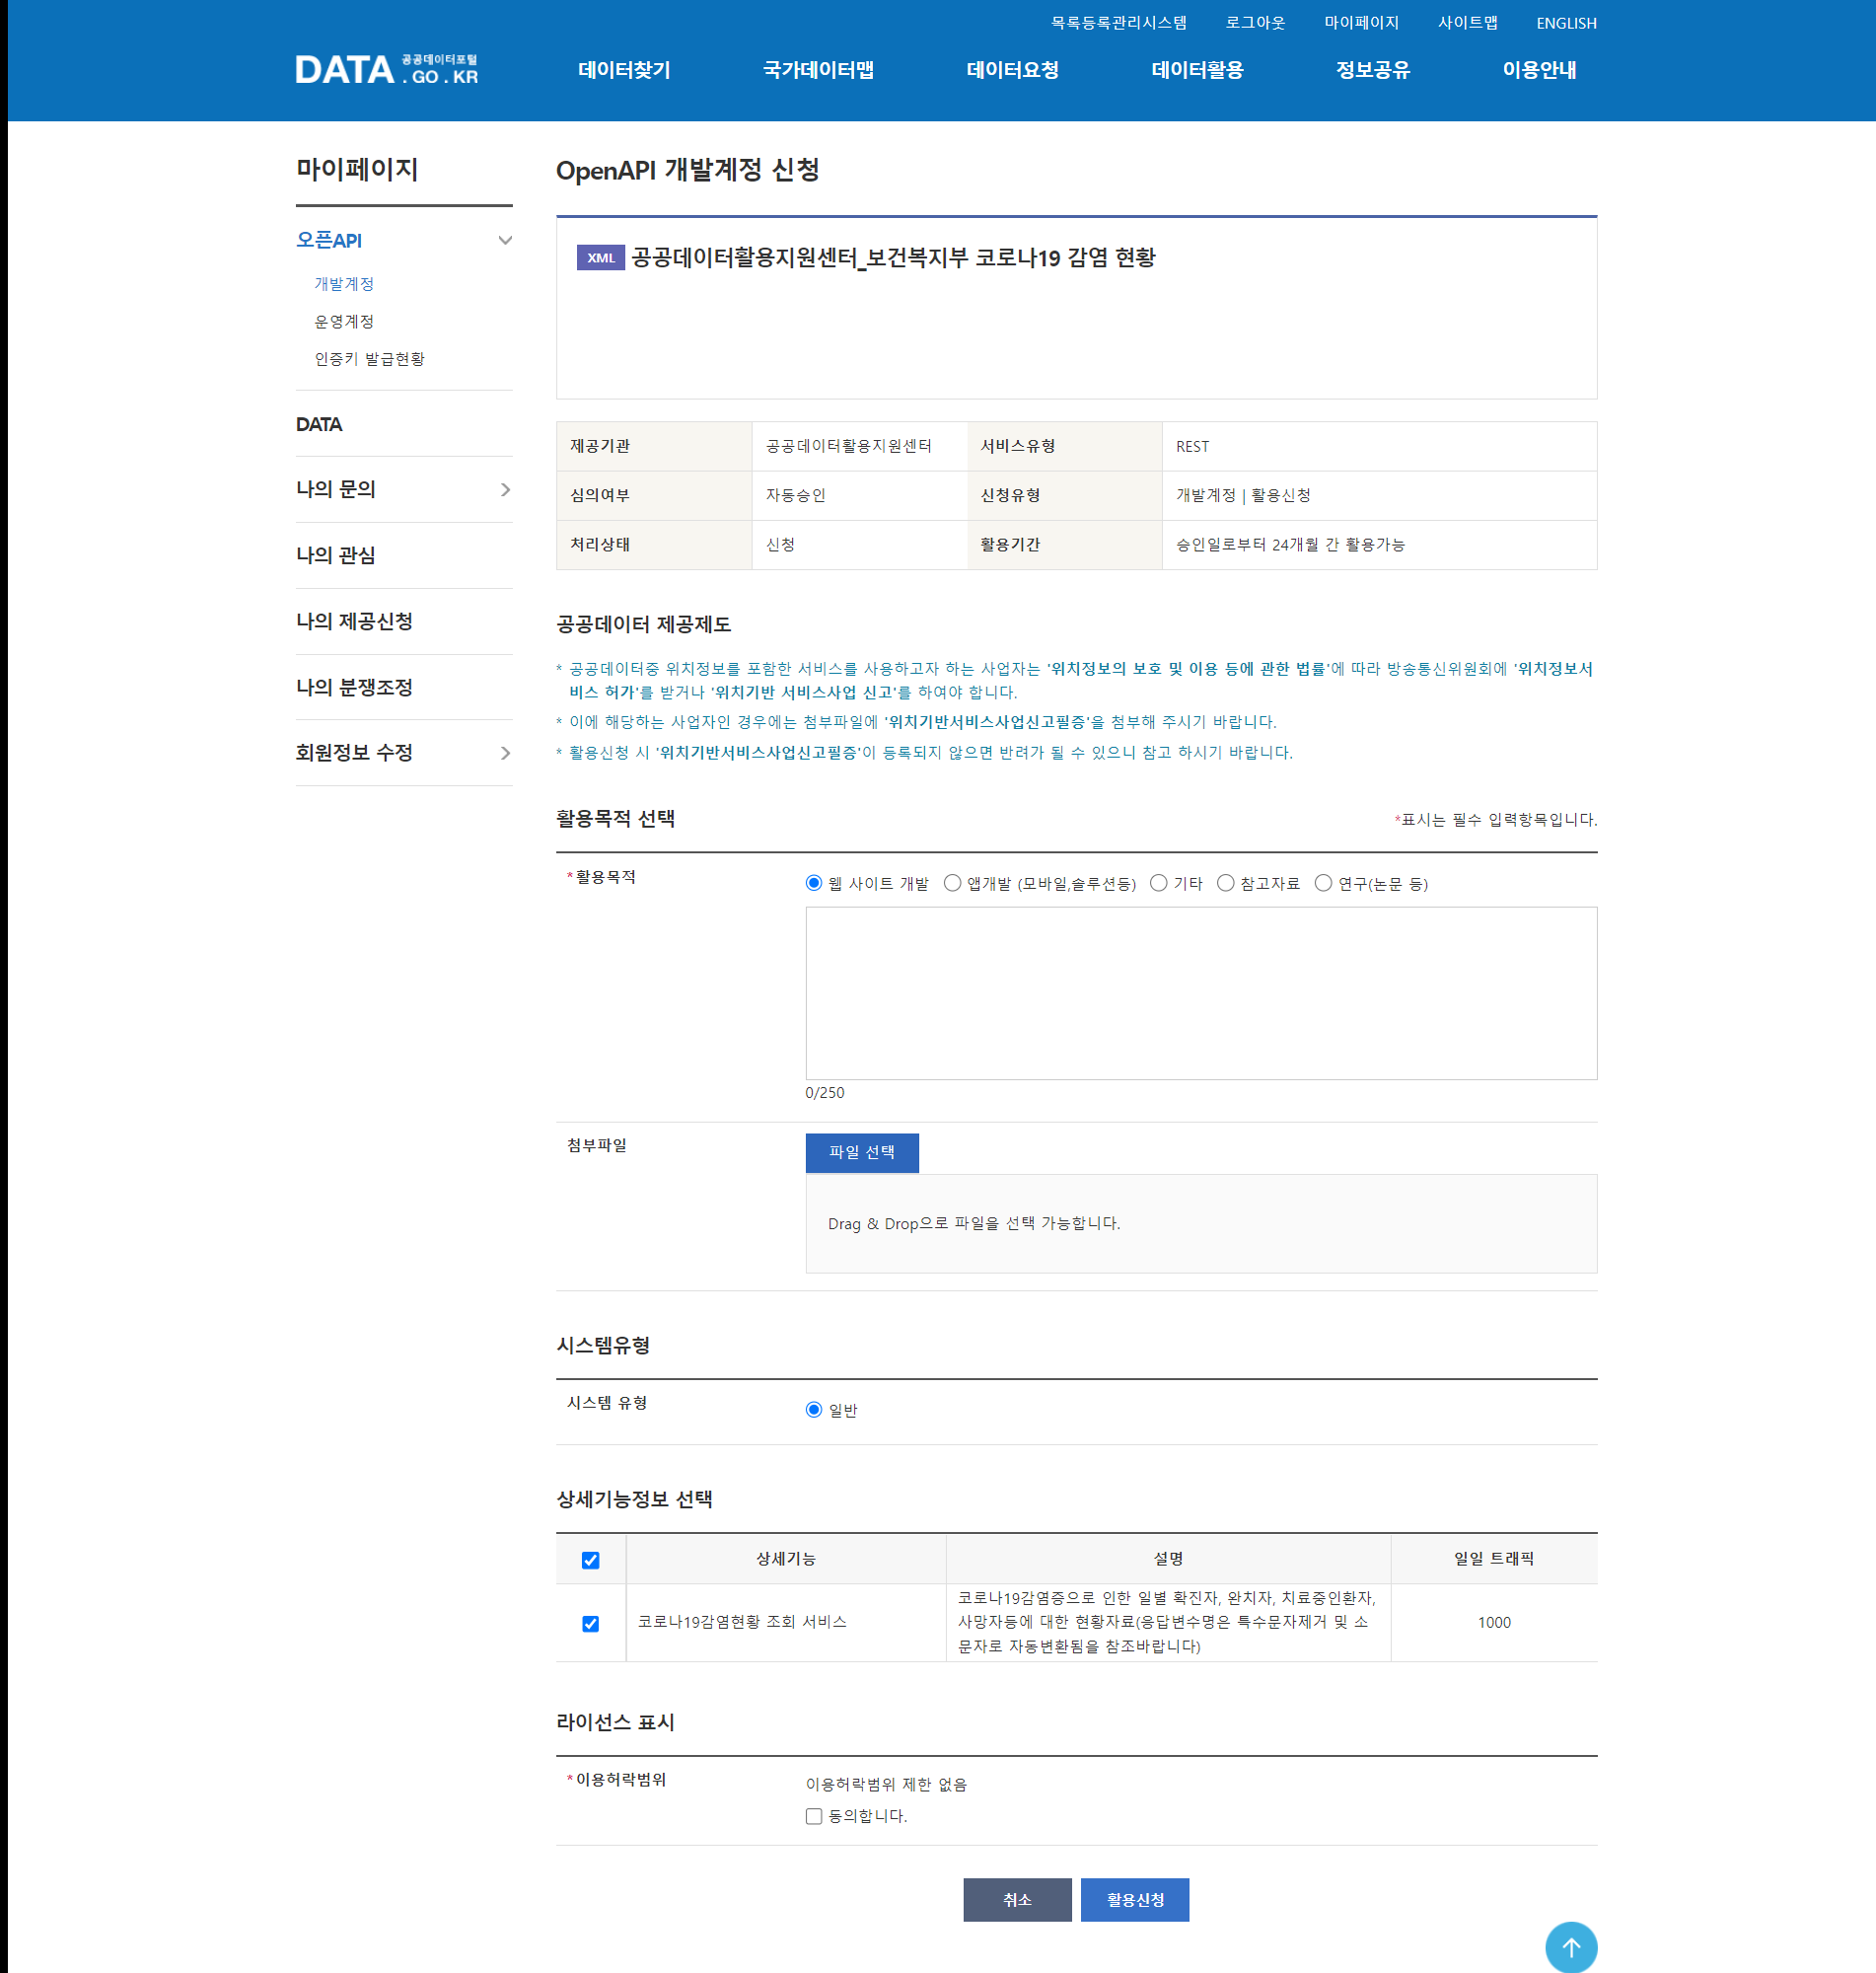
Task: Switch to ENGLISH language
Action: click(x=1566, y=23)
